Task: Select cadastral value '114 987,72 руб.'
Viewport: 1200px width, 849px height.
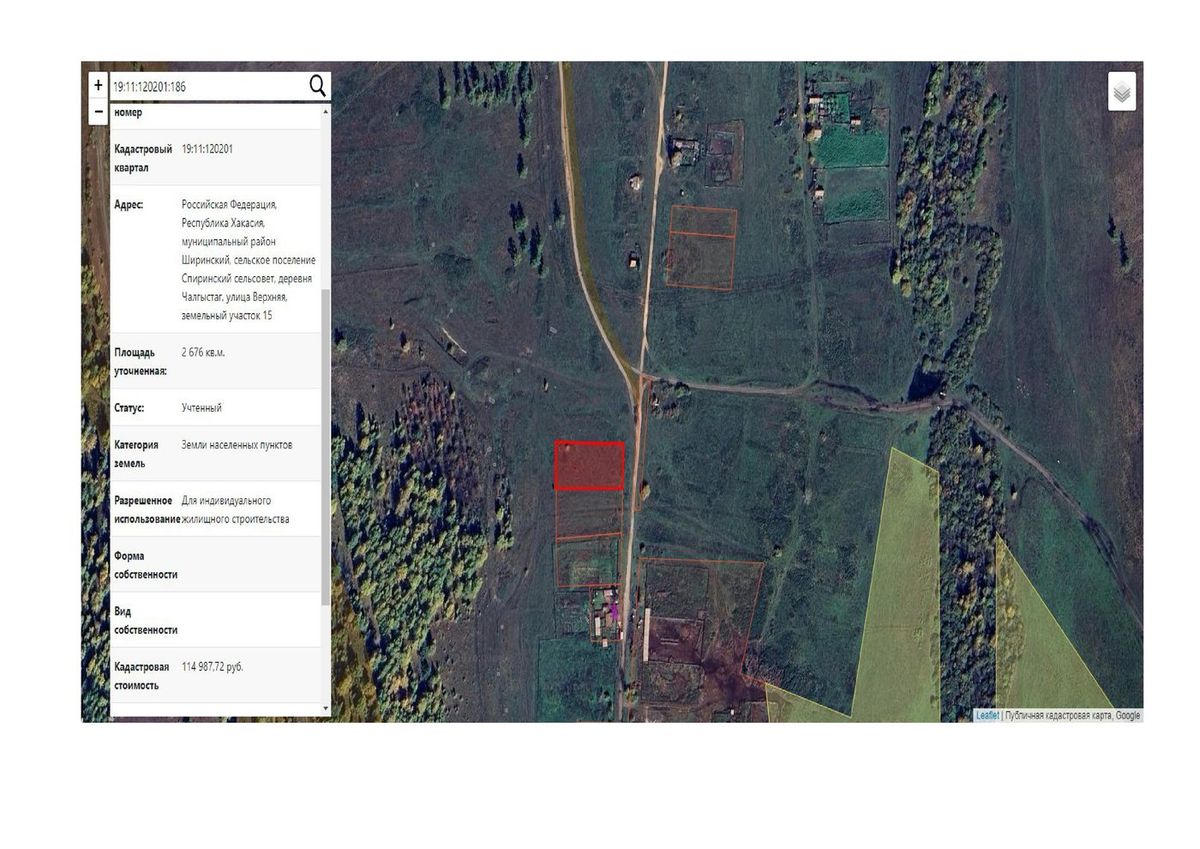Action: [x=212, y=667]
